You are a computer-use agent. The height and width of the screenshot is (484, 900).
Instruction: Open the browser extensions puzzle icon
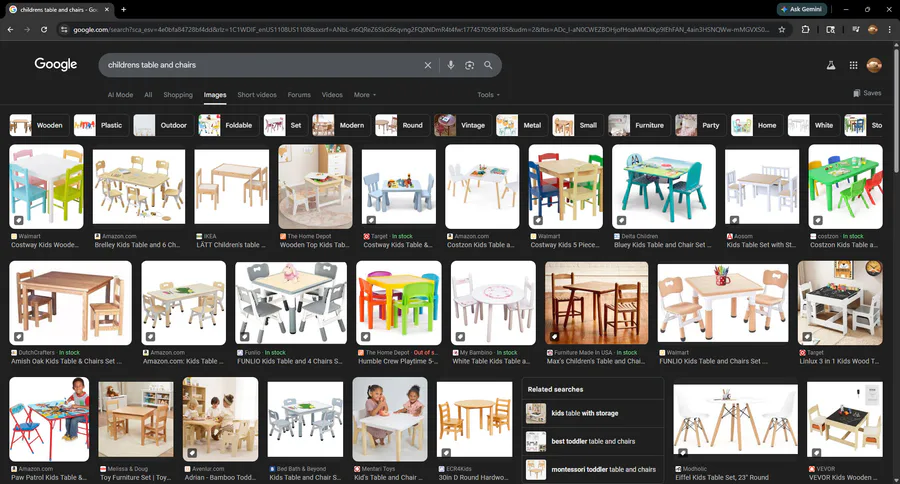tap(805, 29)
